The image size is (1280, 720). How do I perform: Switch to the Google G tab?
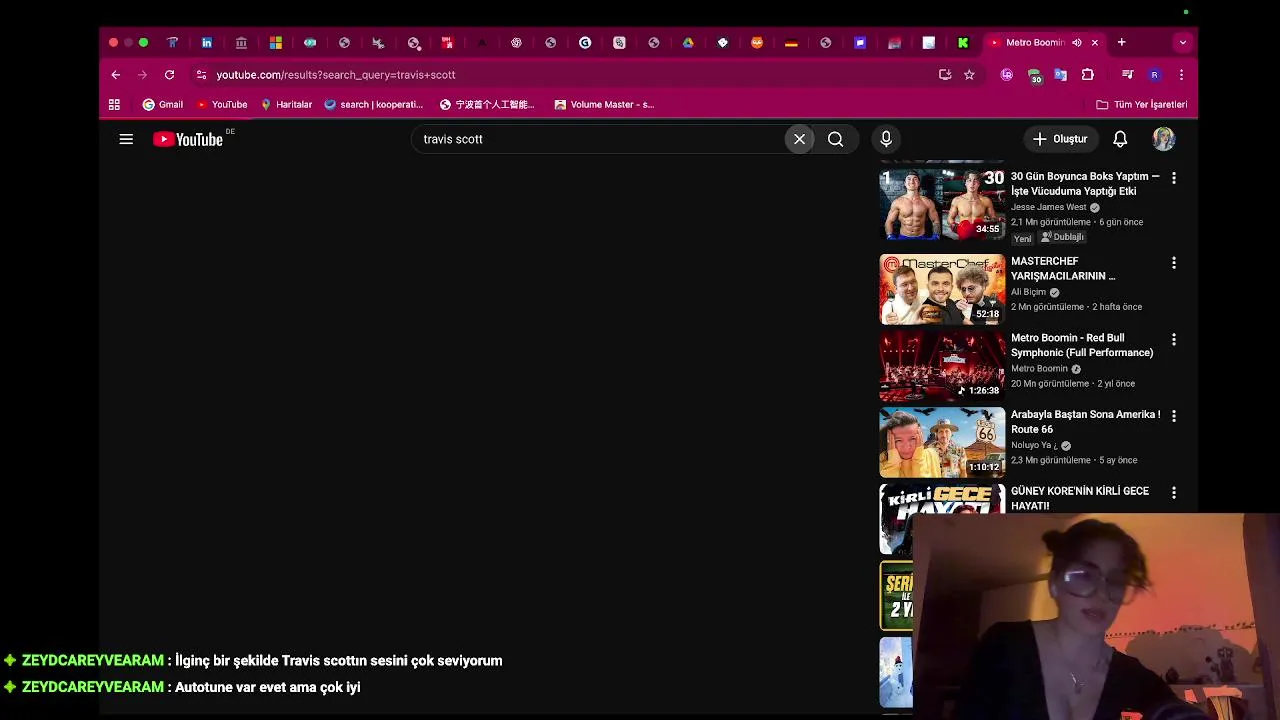585,43
